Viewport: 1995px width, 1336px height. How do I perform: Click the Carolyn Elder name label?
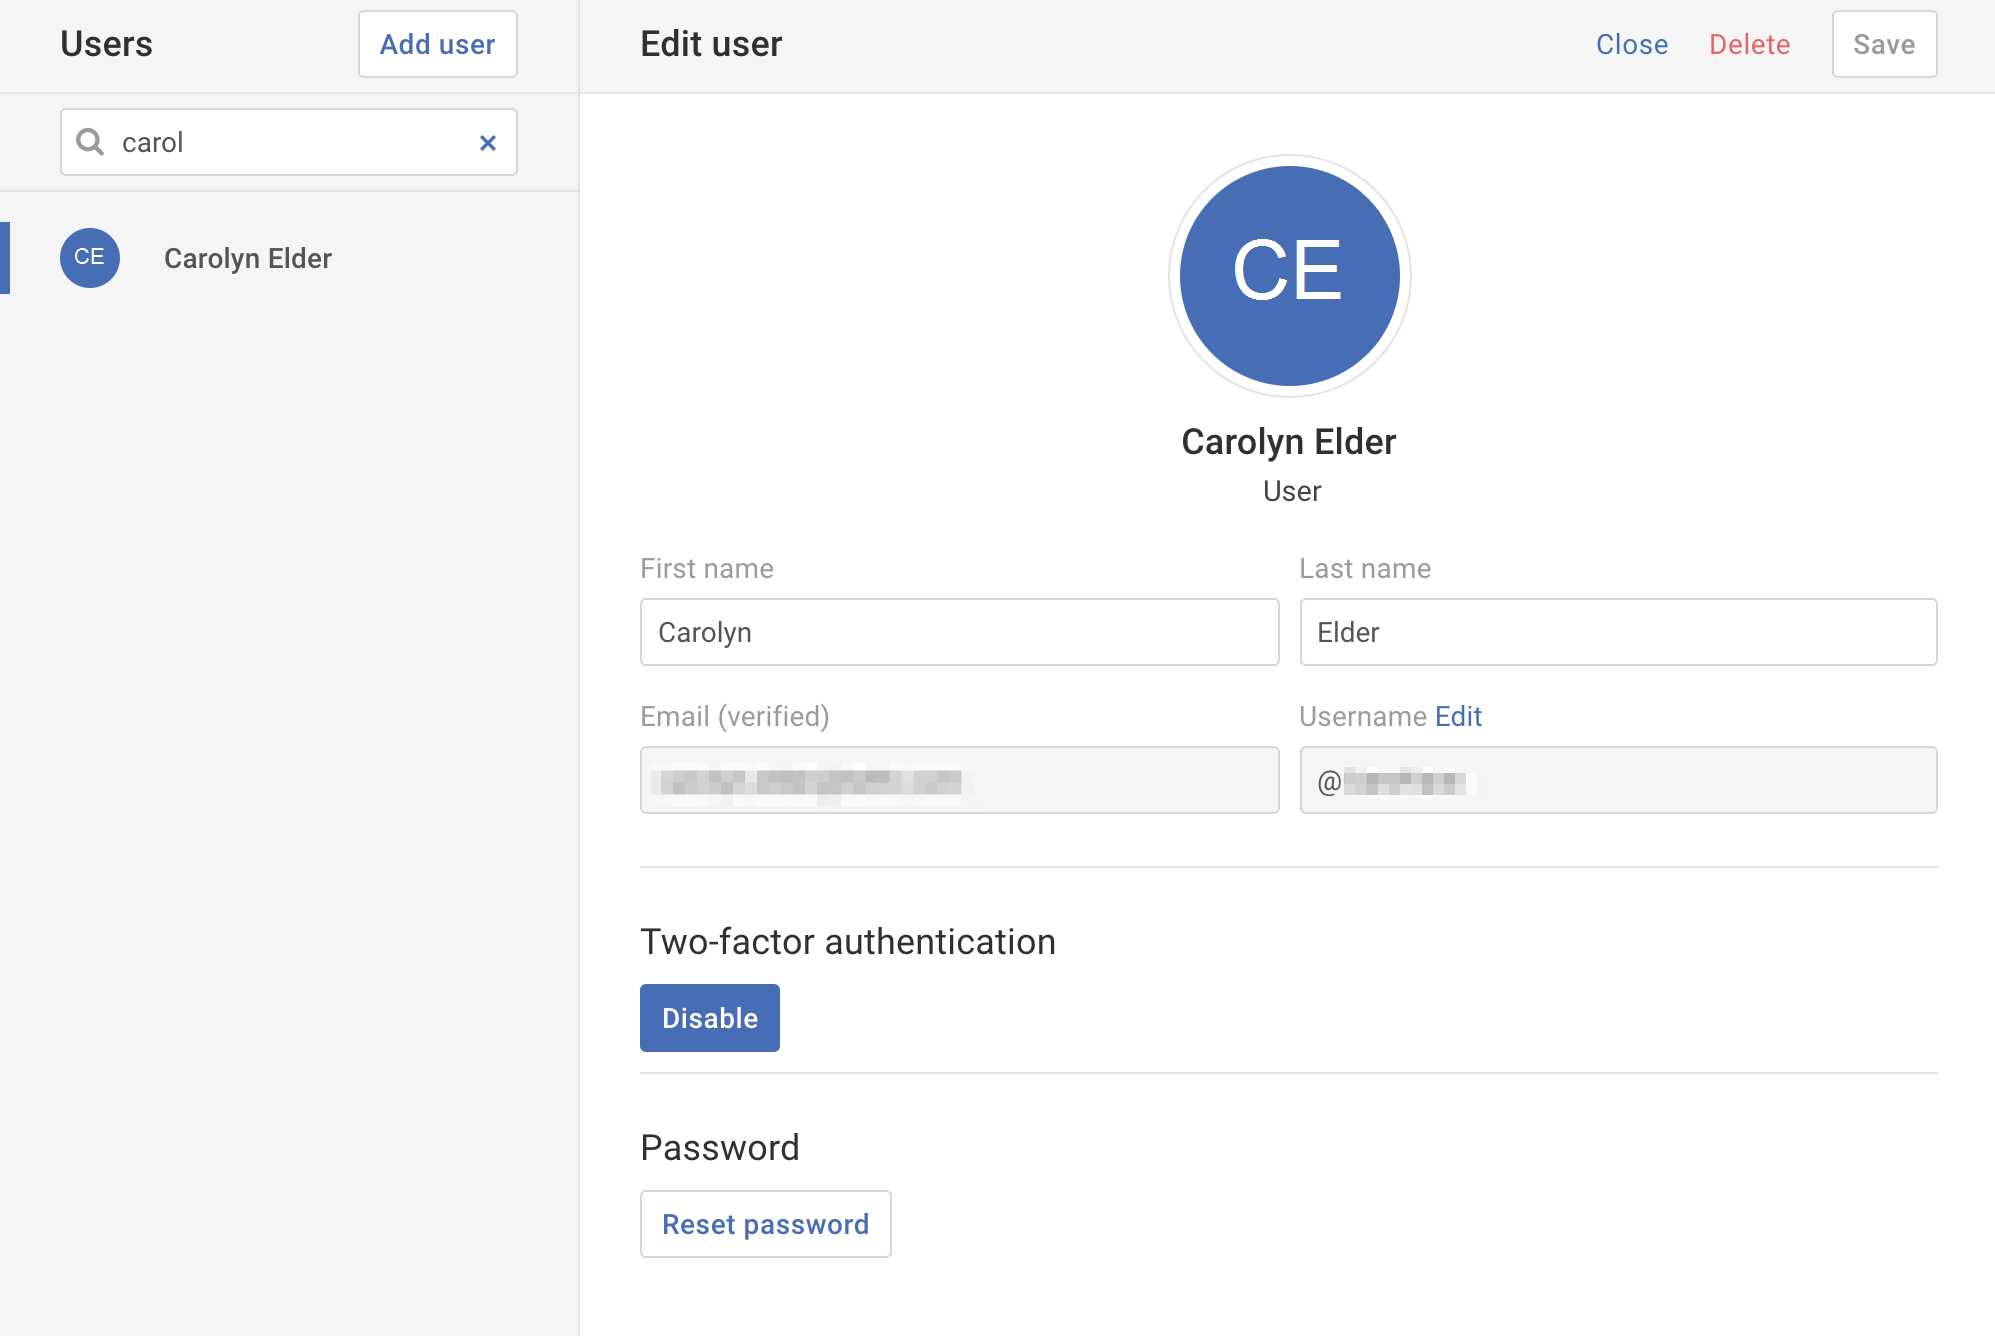coord(1288,441)
